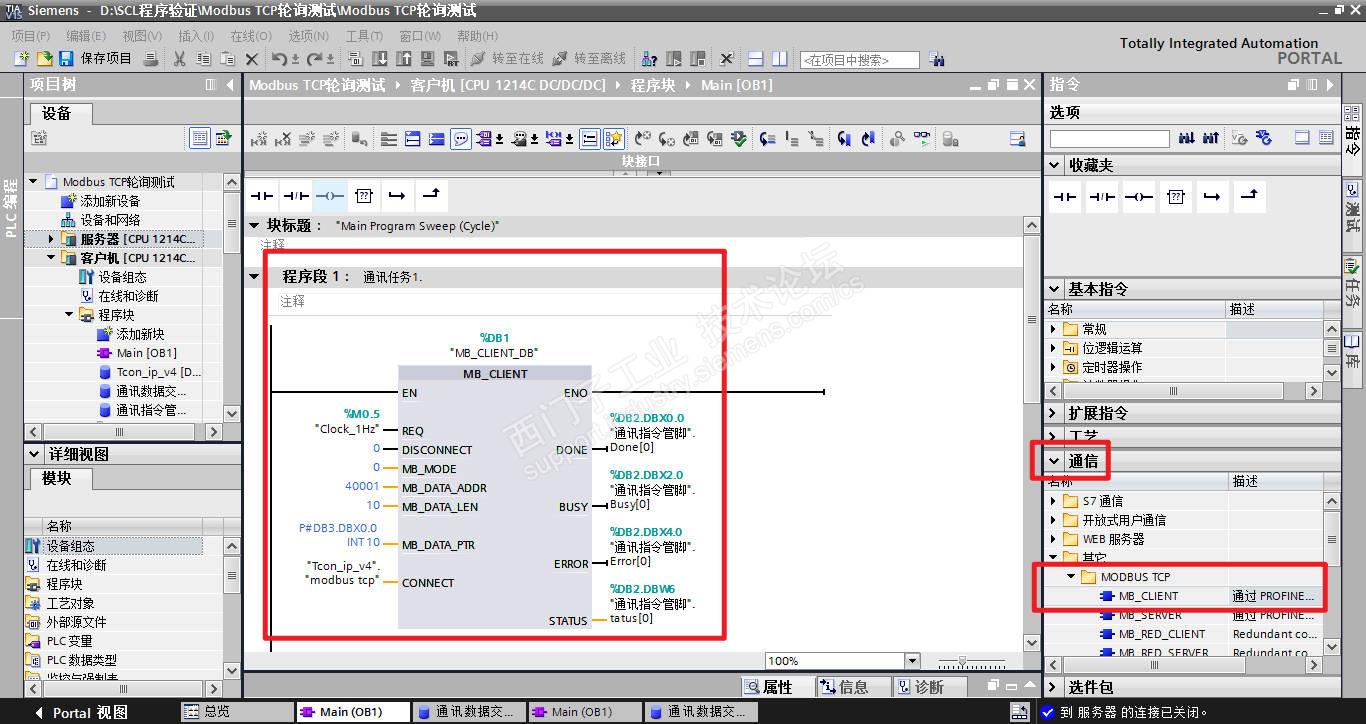Expand the 选件包 section
Screen dimensions: 1366x724
click(1054, 687)
